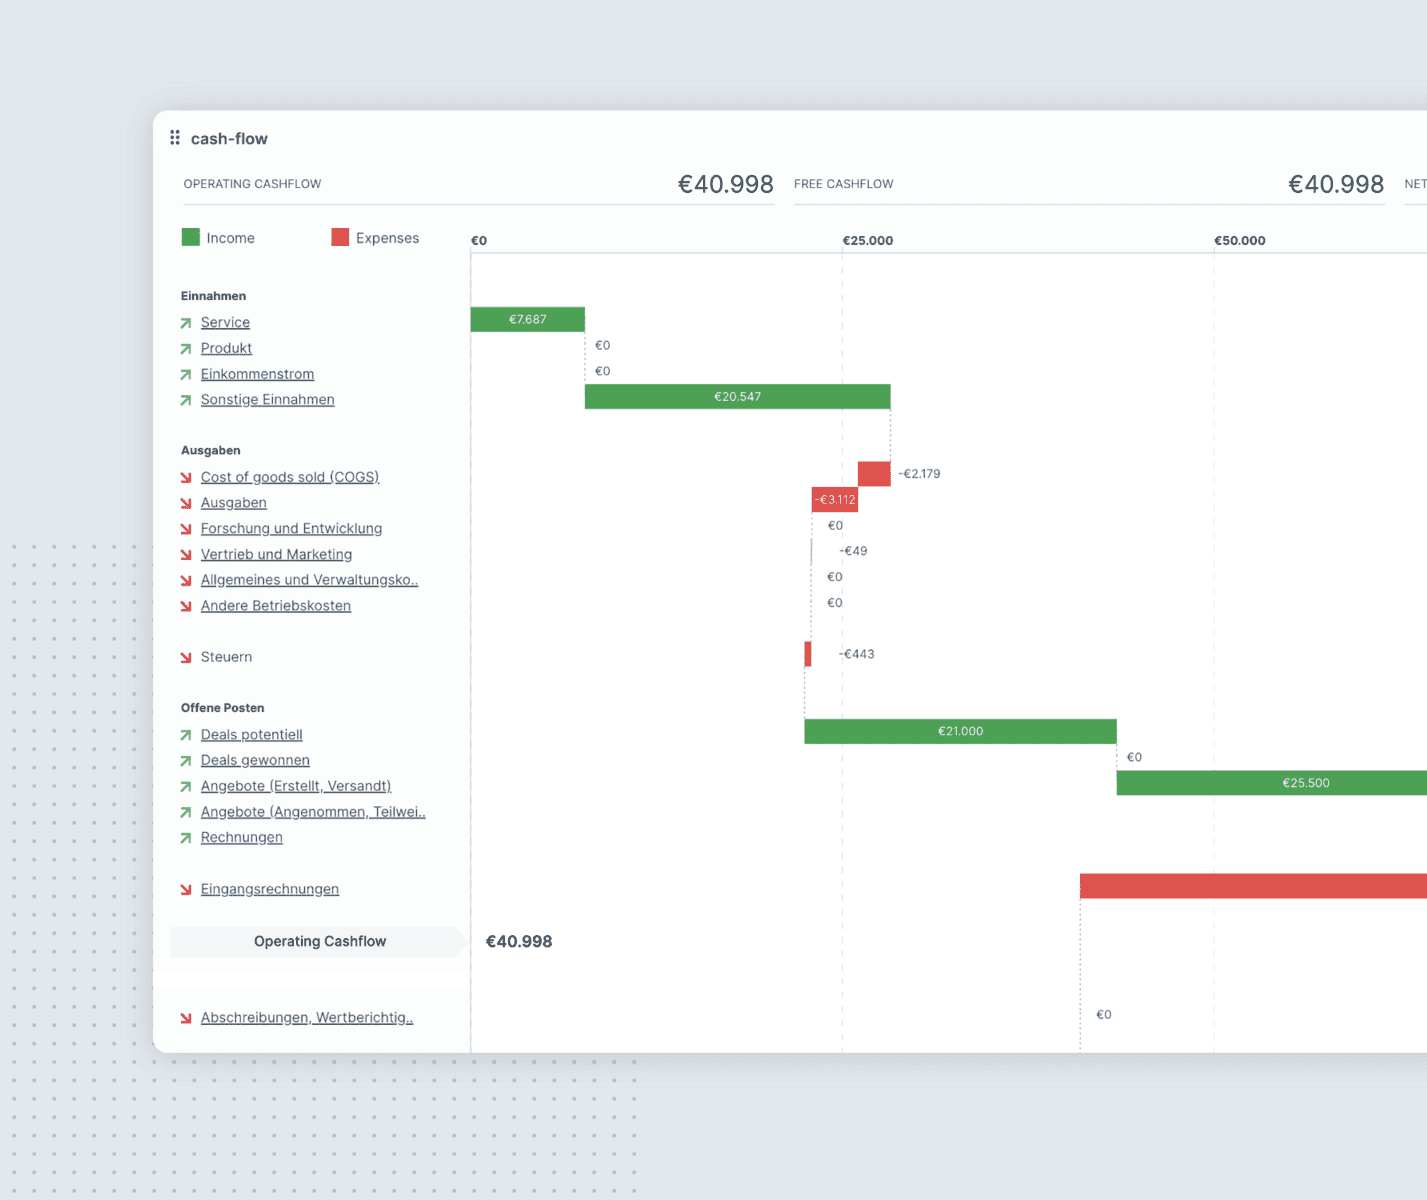Open the Produkt link
The image size is (1427, 1200).
tap(226, 348)
